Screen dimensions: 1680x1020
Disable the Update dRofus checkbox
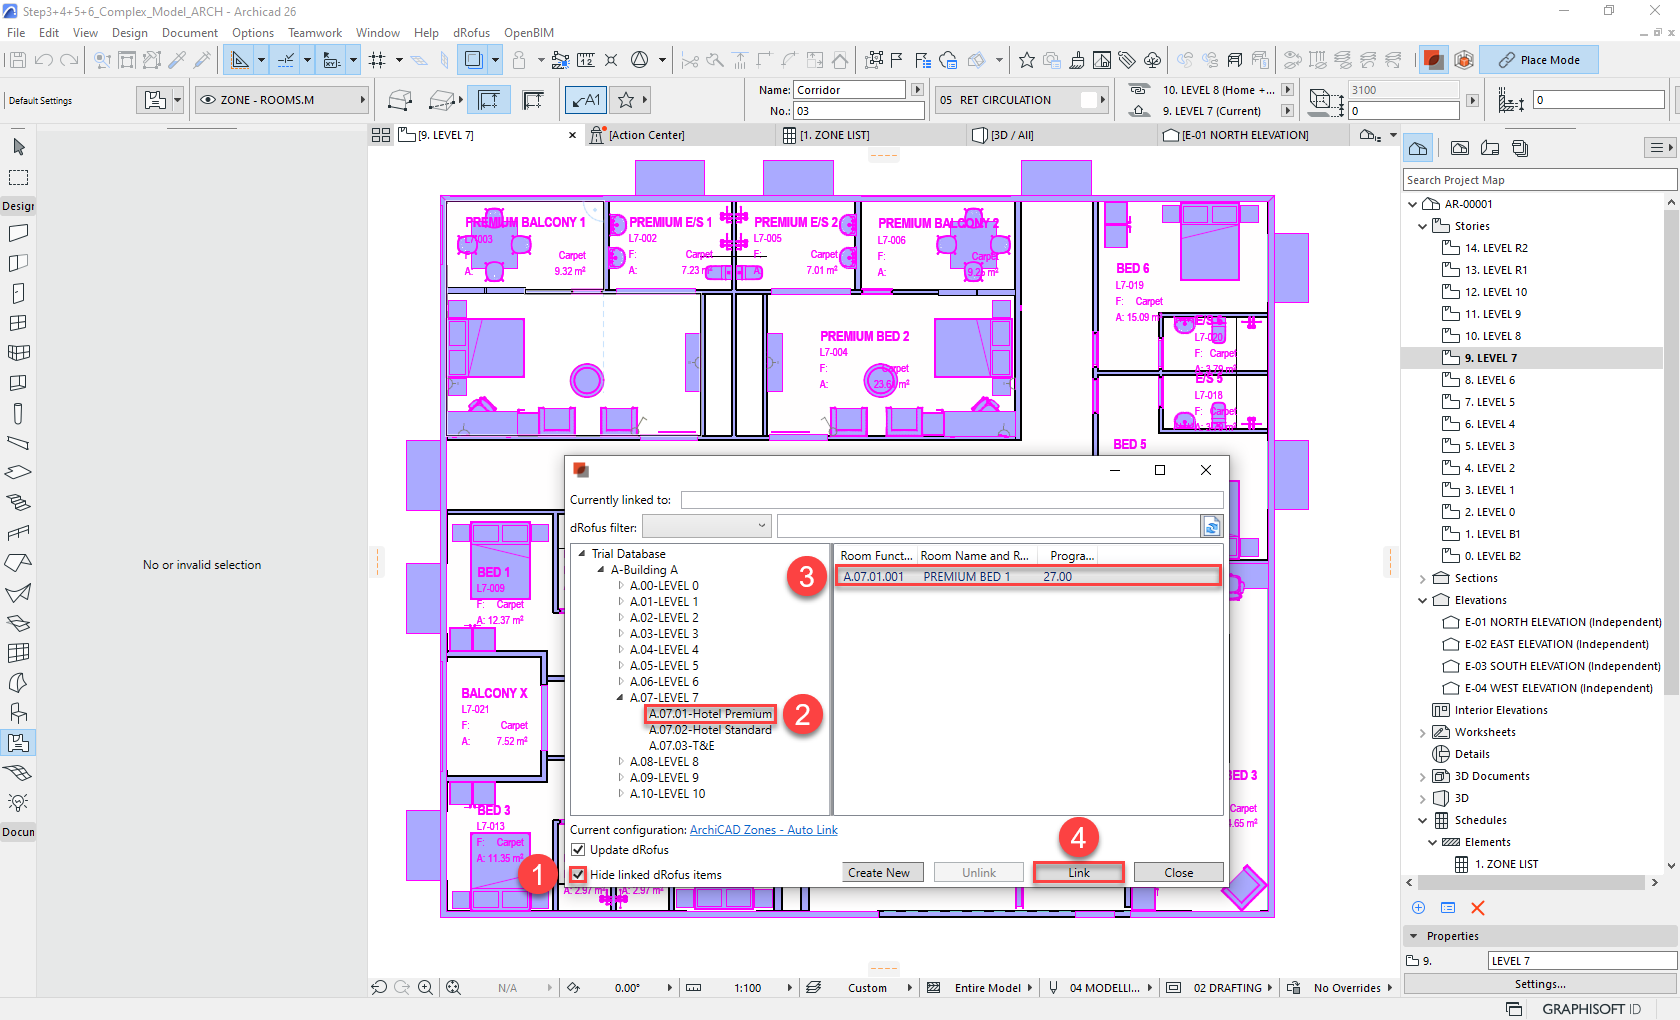point(579,849)
